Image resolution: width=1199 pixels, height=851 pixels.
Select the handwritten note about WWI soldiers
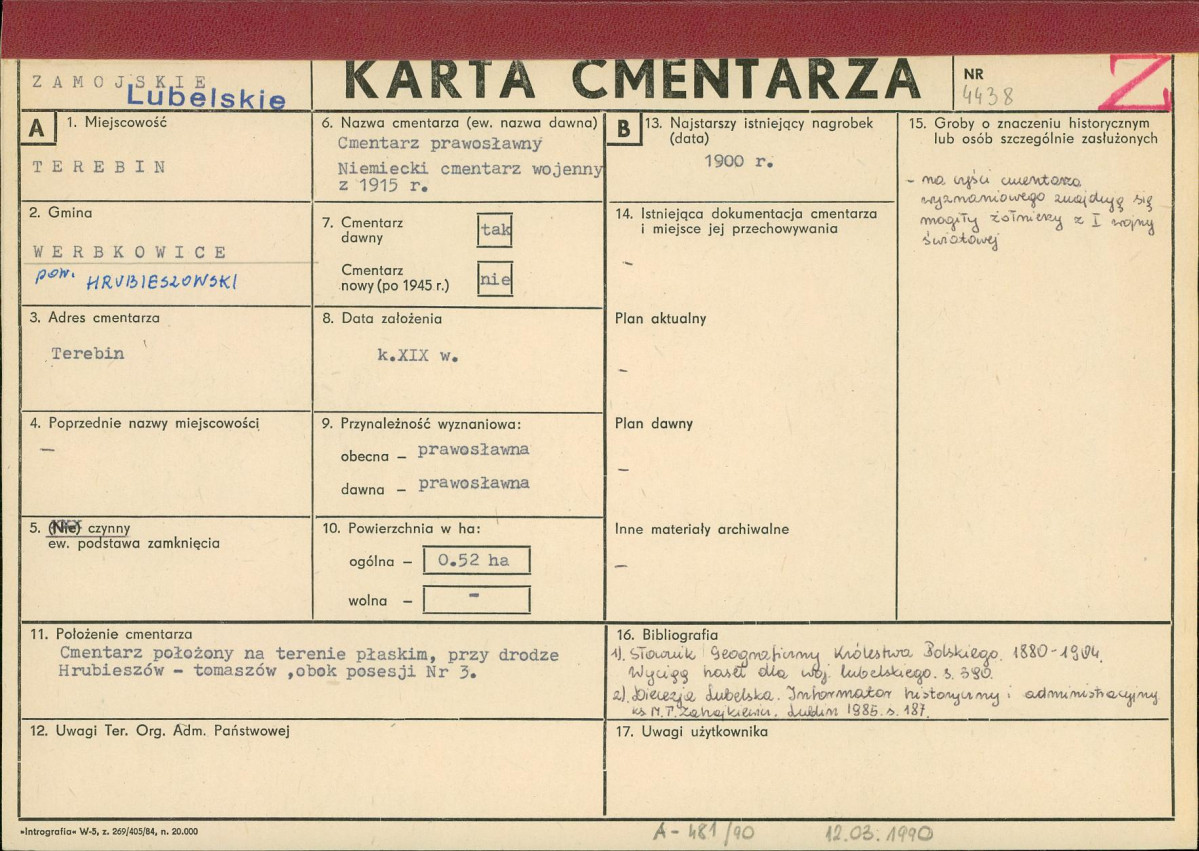pyautogui.click(x=1032, y=212)
